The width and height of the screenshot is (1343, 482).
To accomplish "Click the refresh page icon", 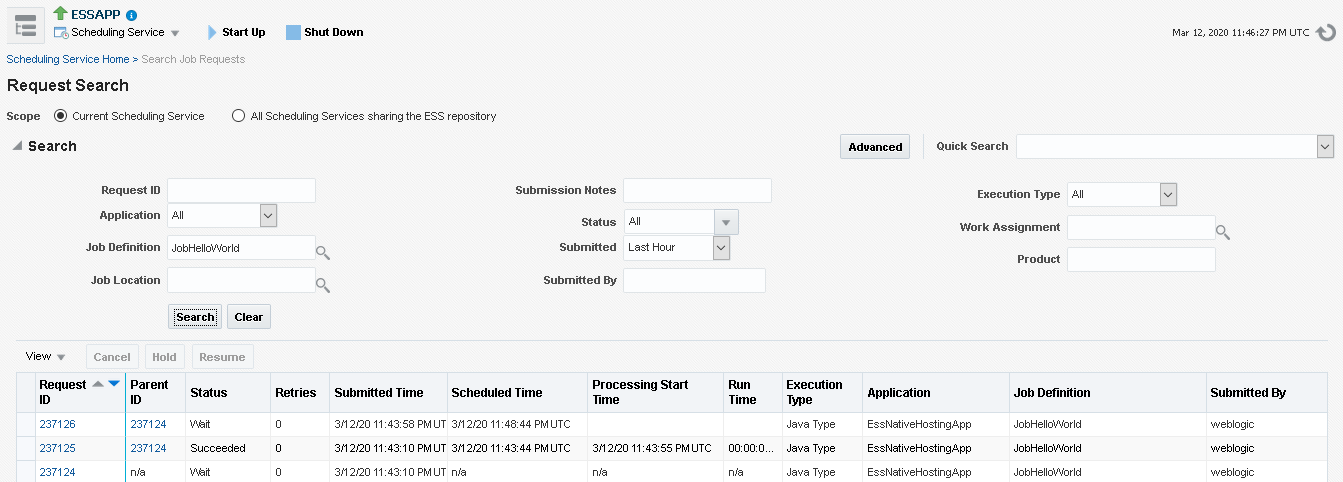I will pyautogui.click(x=1326, y=33).
